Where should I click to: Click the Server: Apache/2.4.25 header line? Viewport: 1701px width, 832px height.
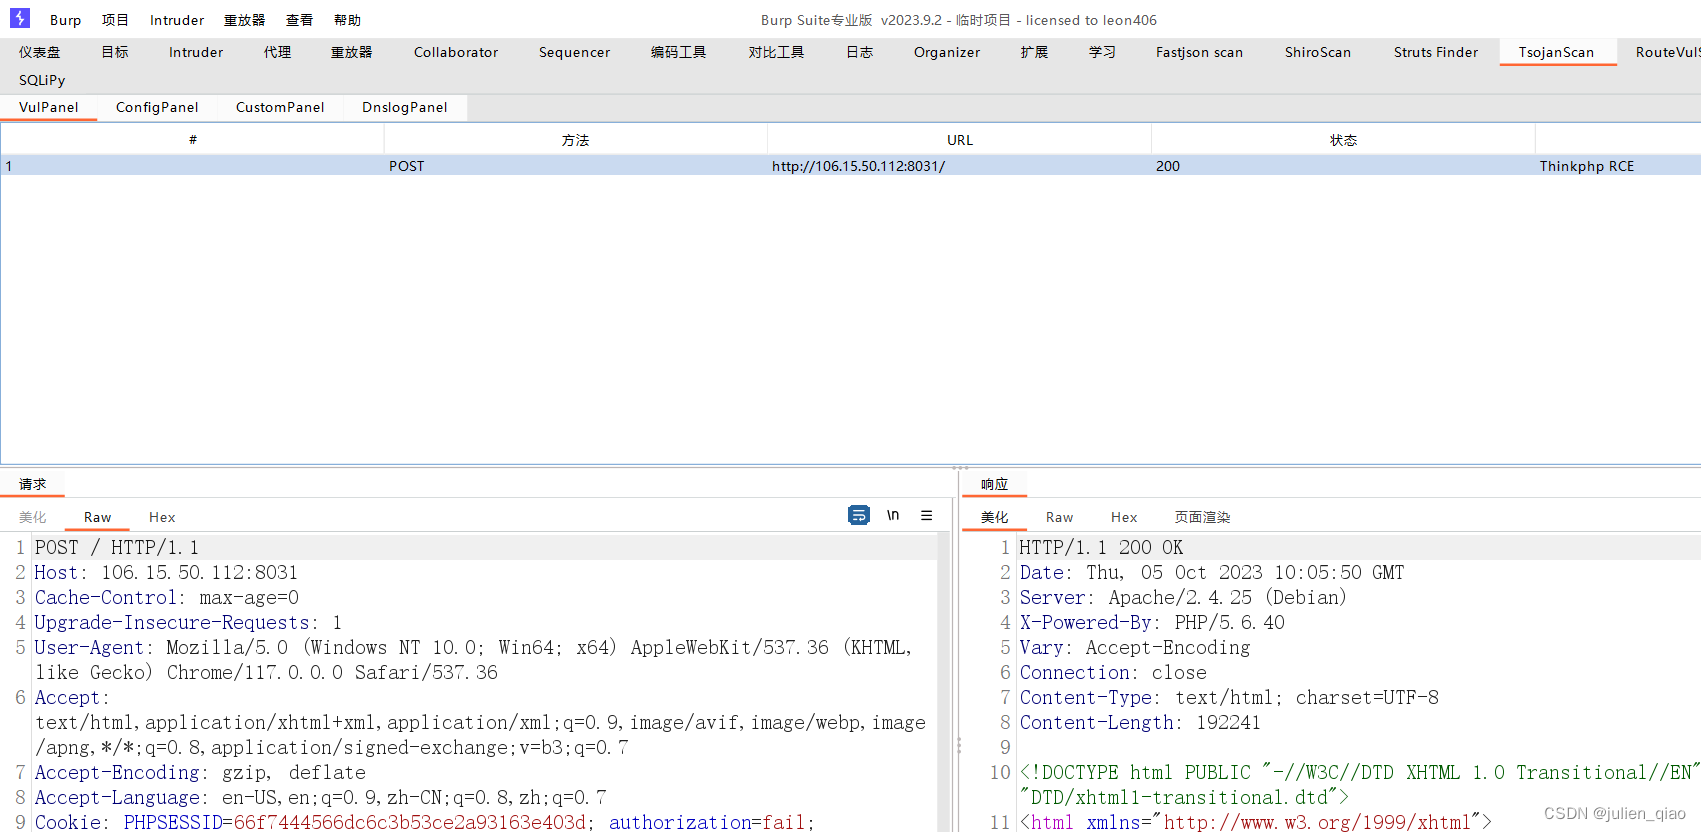coord(1183,597)
